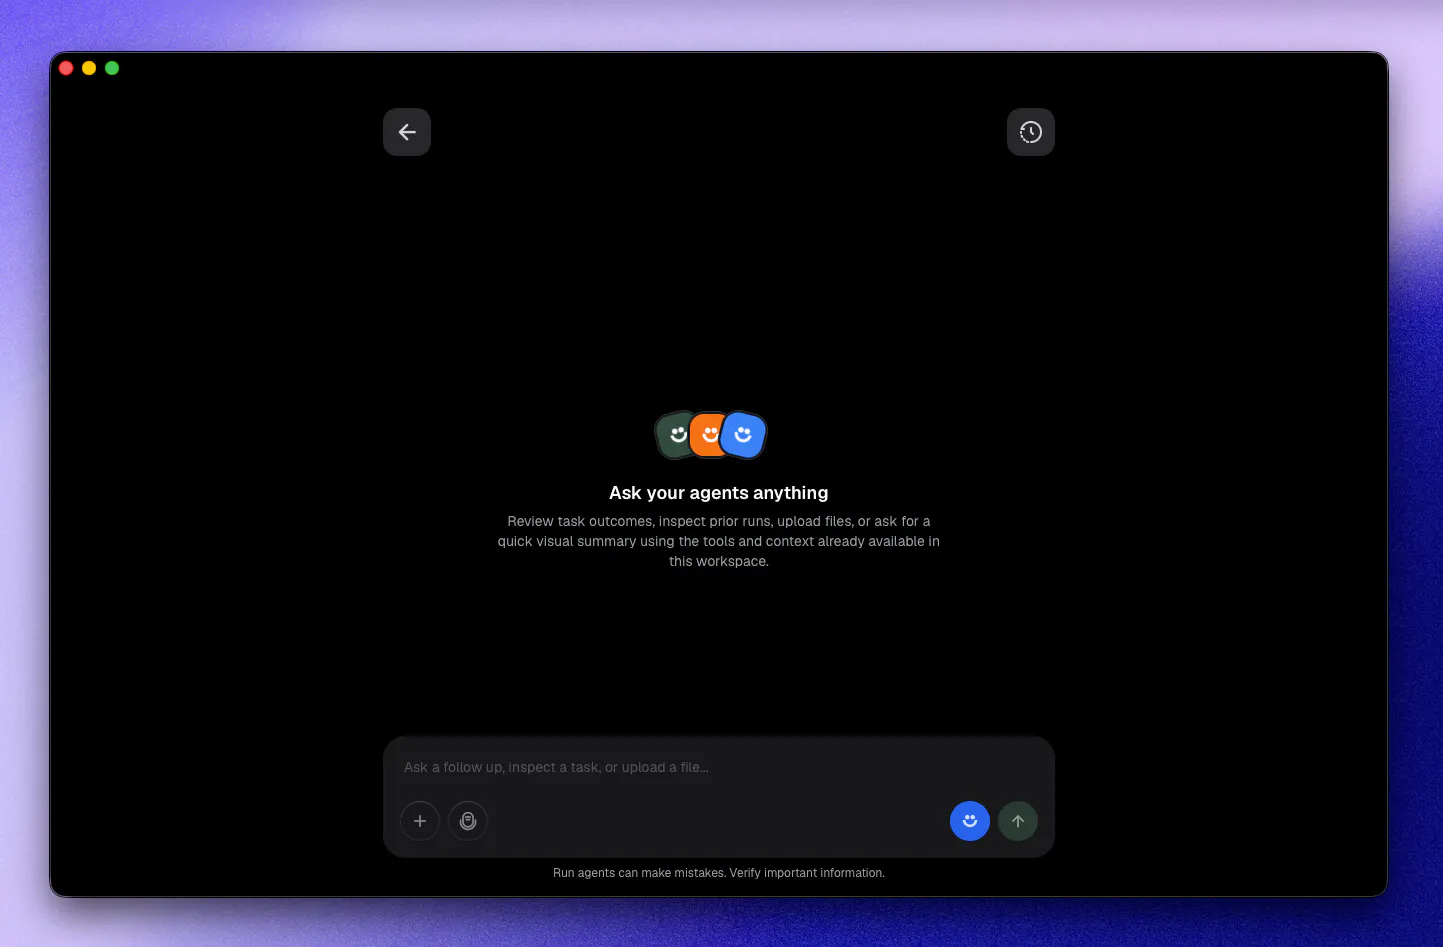Click the orange smiley agent avatar
This screenshot has height=947, width=1443.
point(707,435)
